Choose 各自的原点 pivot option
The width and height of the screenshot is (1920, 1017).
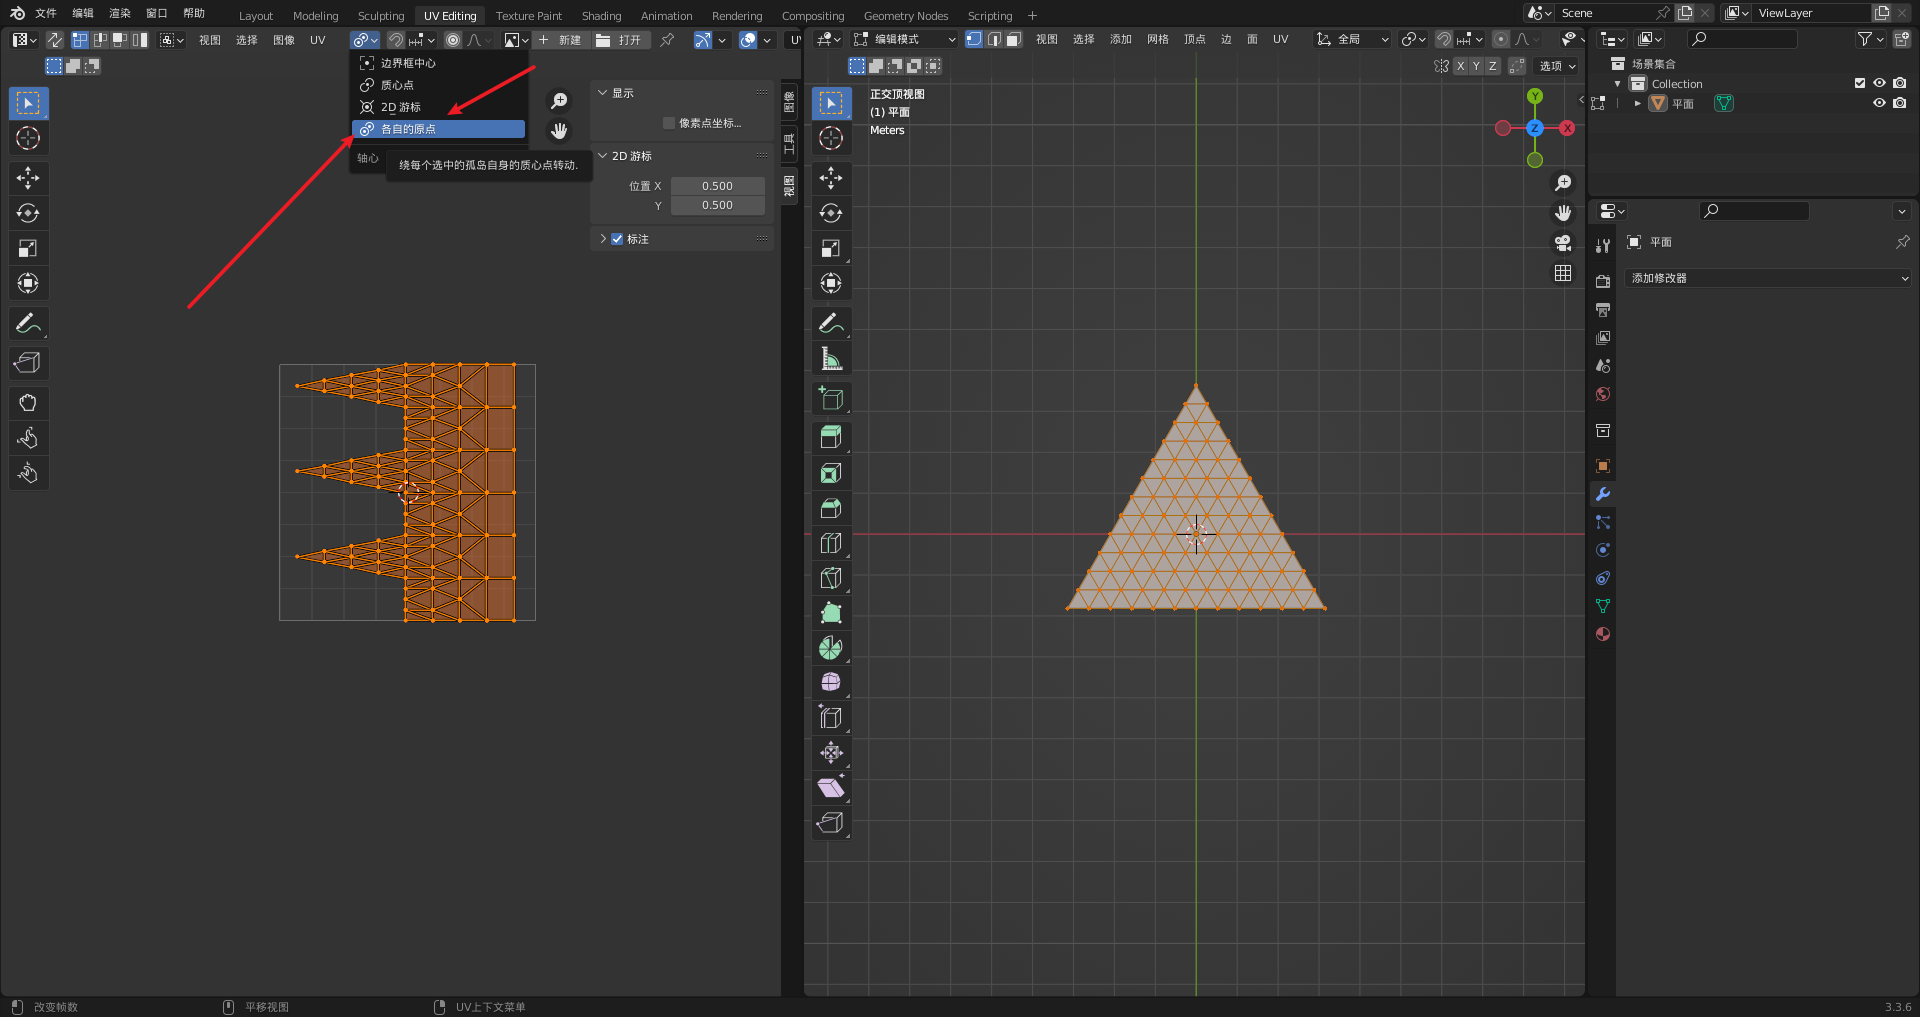tap(438, 129)
